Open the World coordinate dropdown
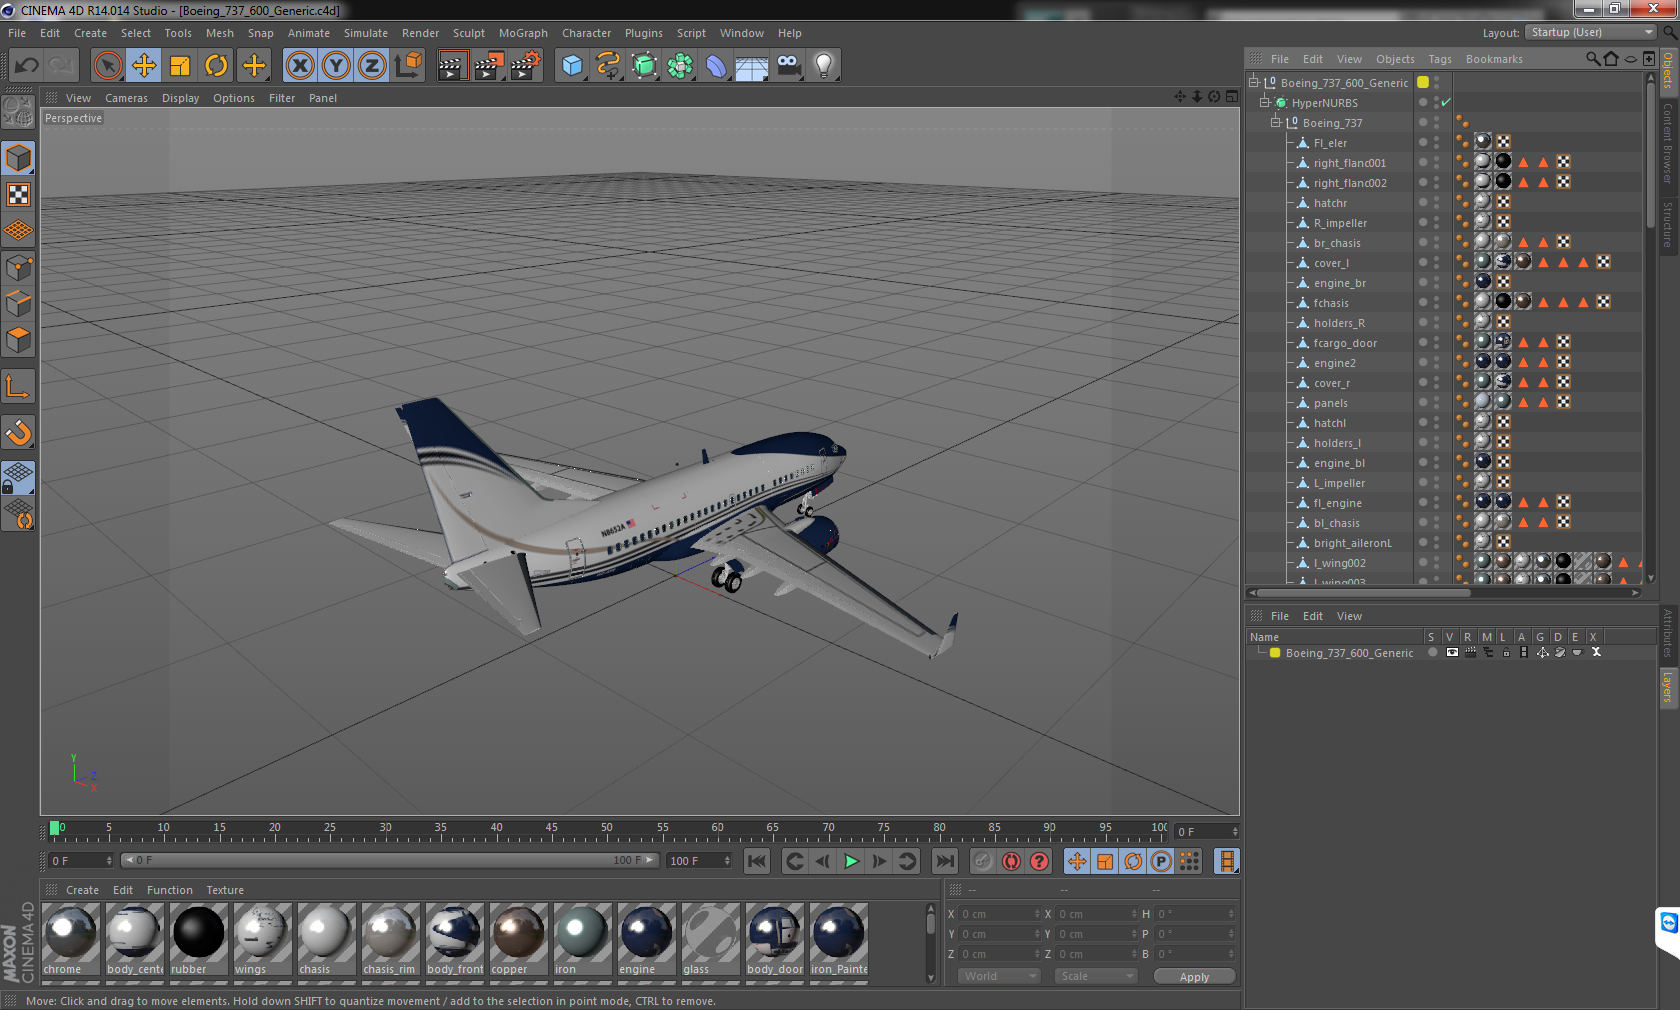1680x1010 pixels. point(999,976)
